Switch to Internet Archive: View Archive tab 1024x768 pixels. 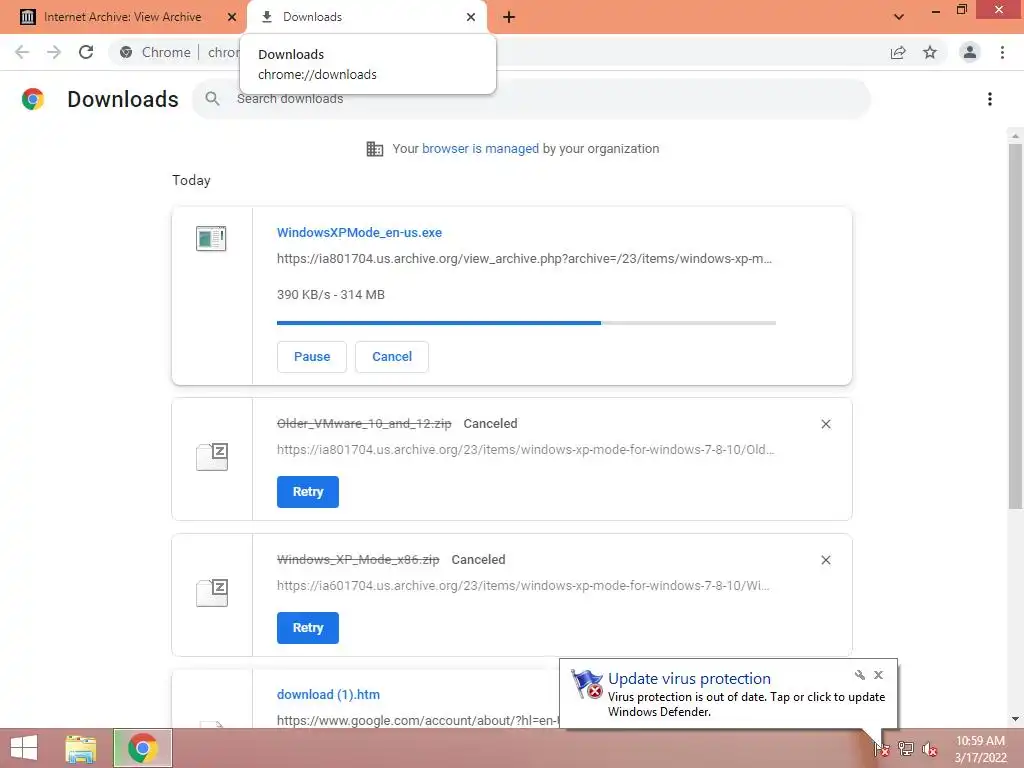tap(122, 17)
